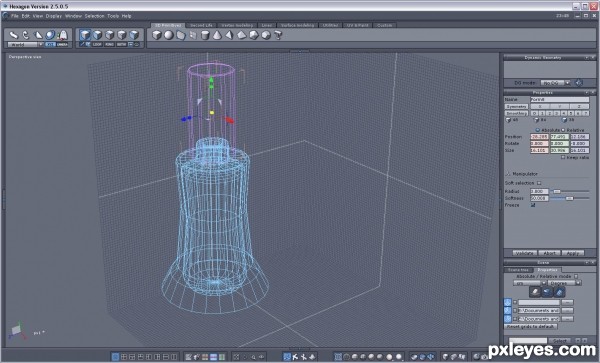This screenshot has width=600, height=363.
Task: Enable the Keep ratio checkbox
Action: pyautogui.click(x=563, y=157)
